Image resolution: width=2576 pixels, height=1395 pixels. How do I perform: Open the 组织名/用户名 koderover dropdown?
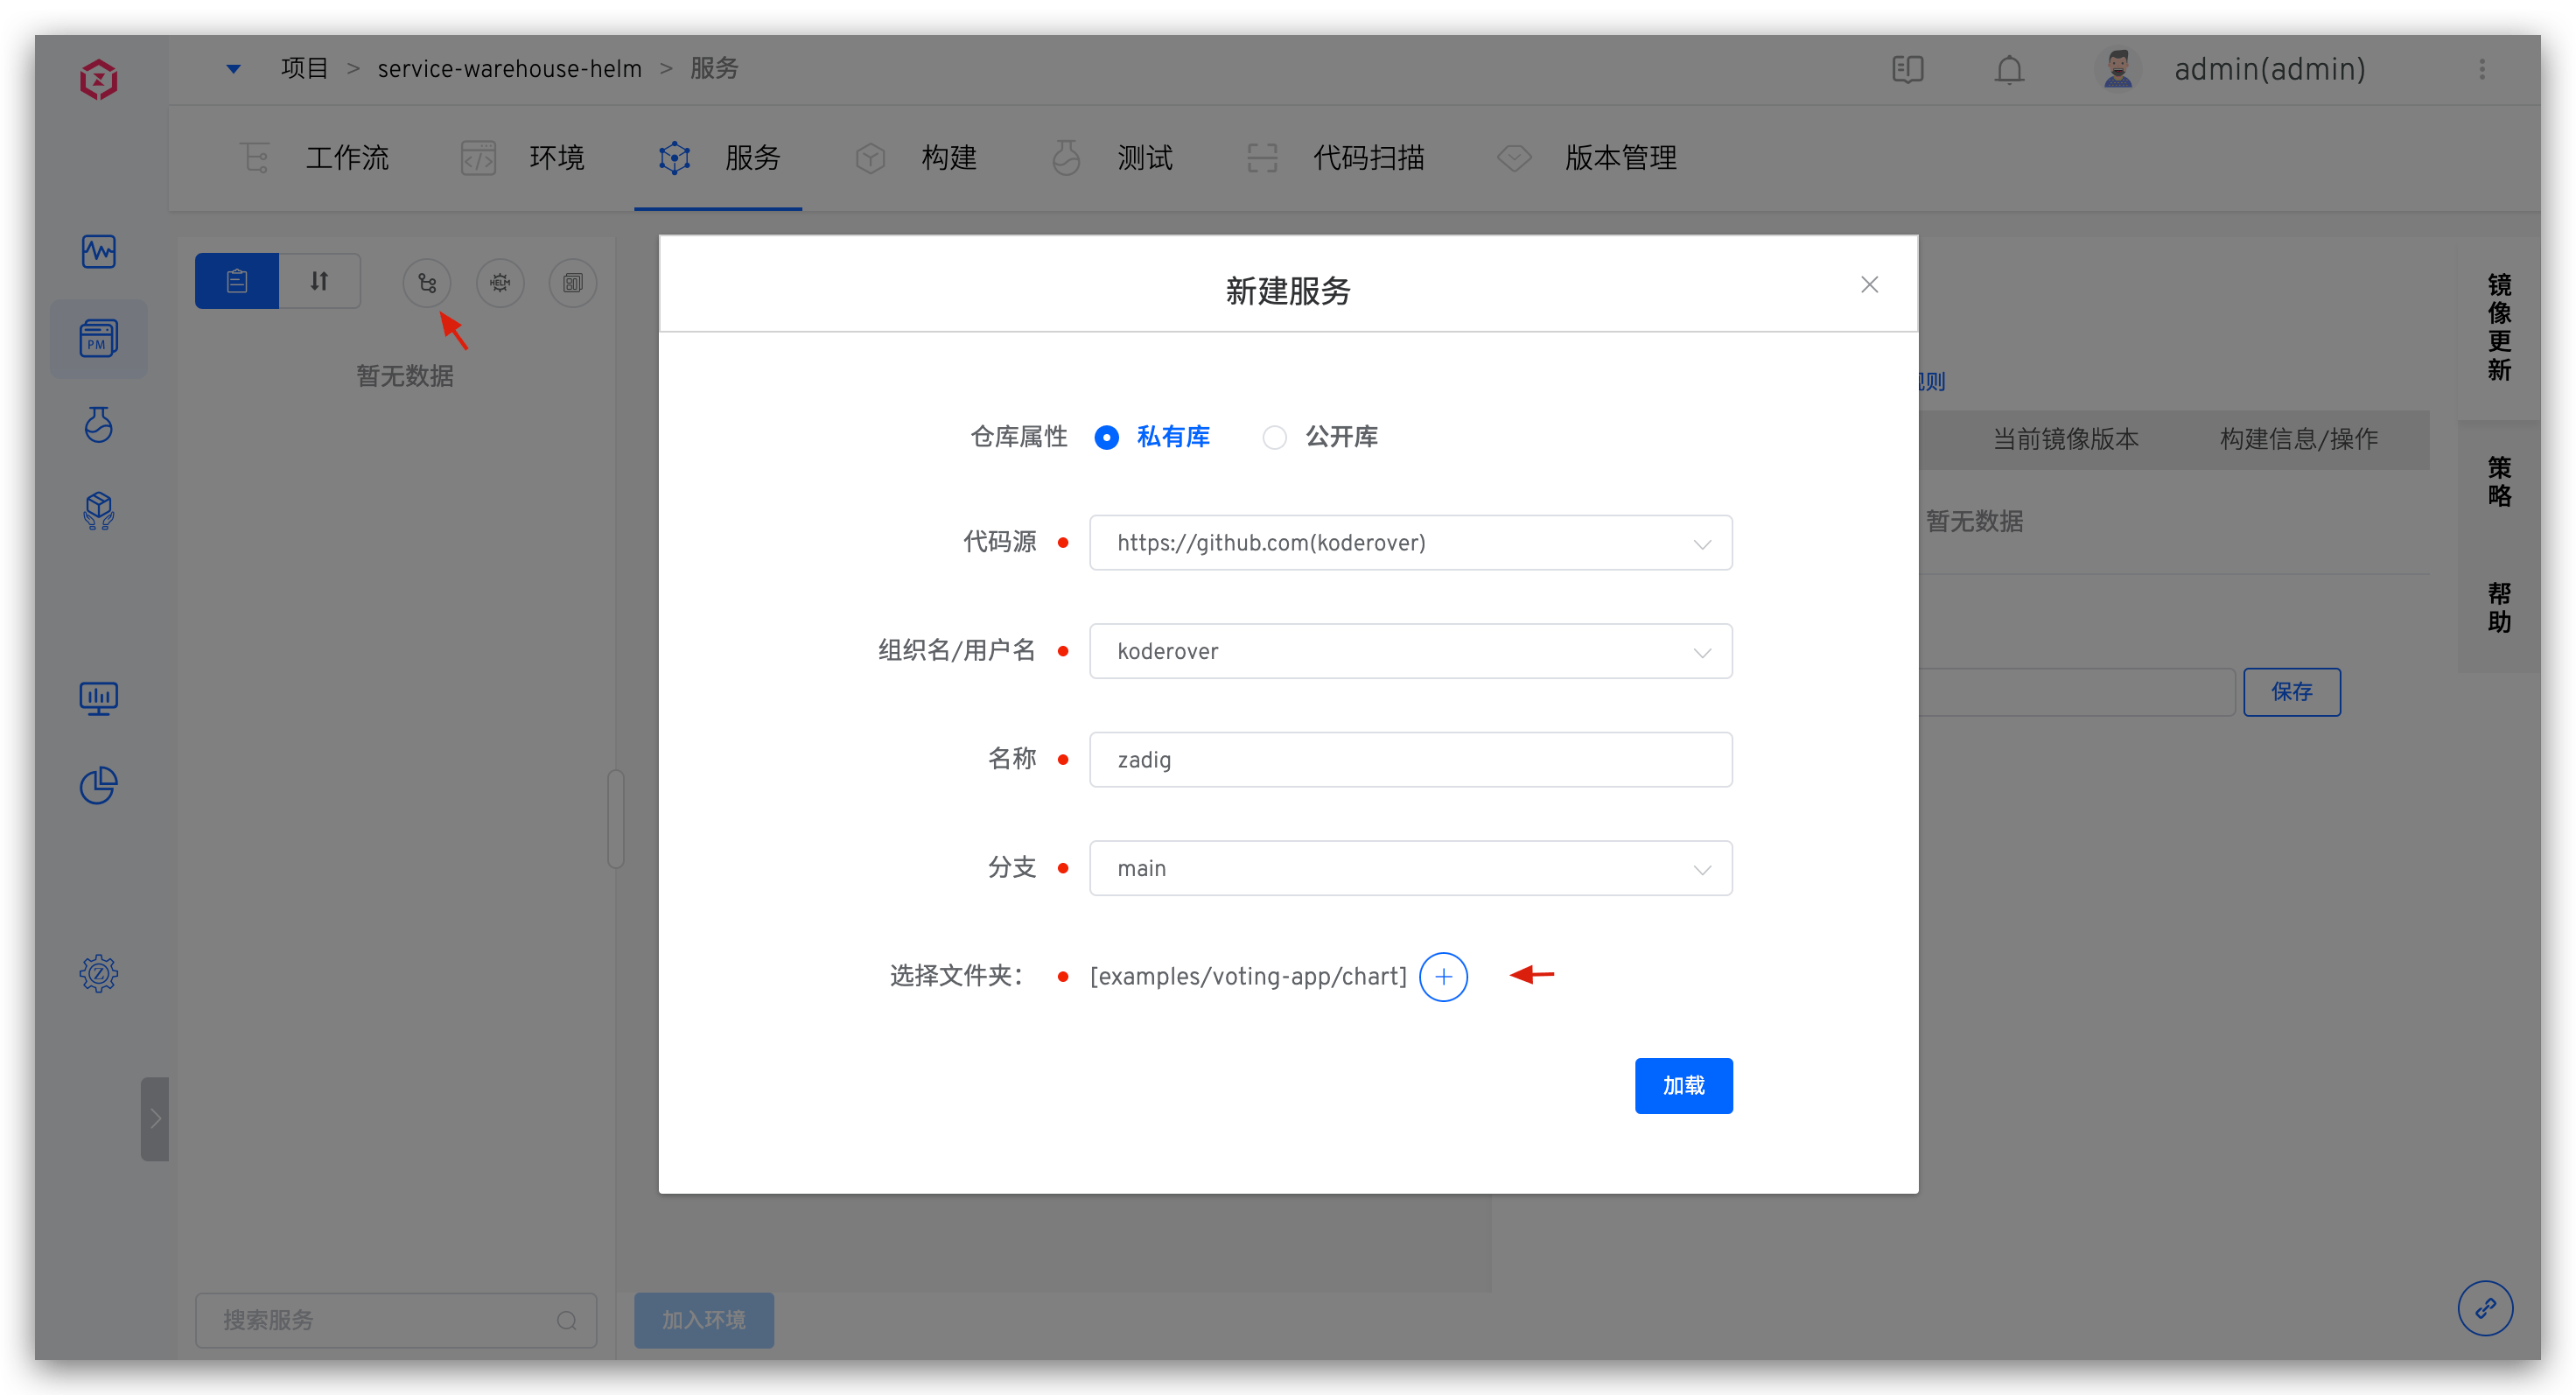click(x=1410, y=651)
